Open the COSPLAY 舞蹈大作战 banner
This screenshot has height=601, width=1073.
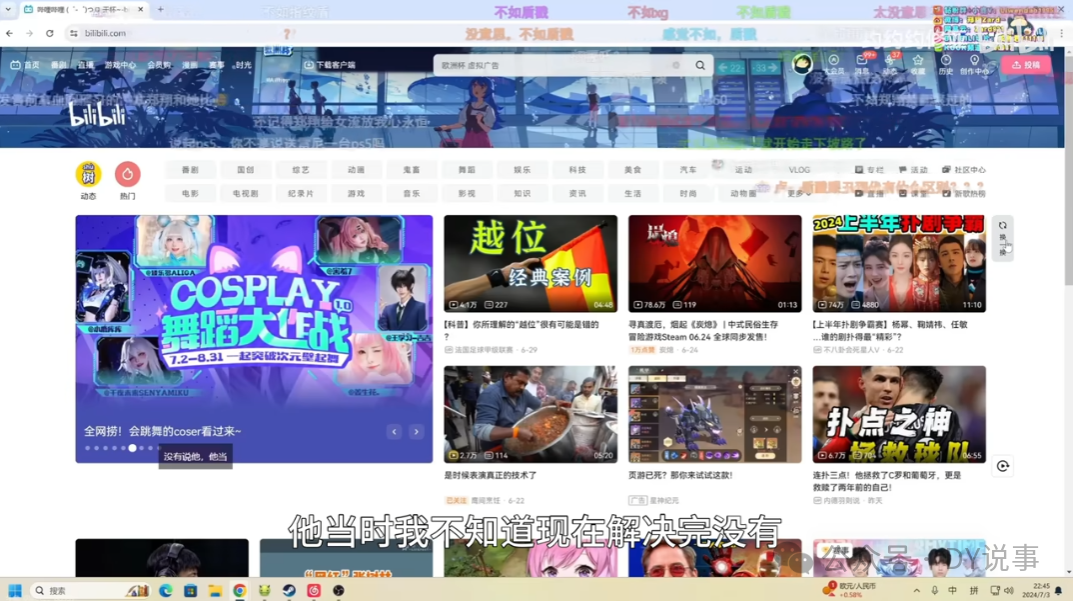click(254, 339)
